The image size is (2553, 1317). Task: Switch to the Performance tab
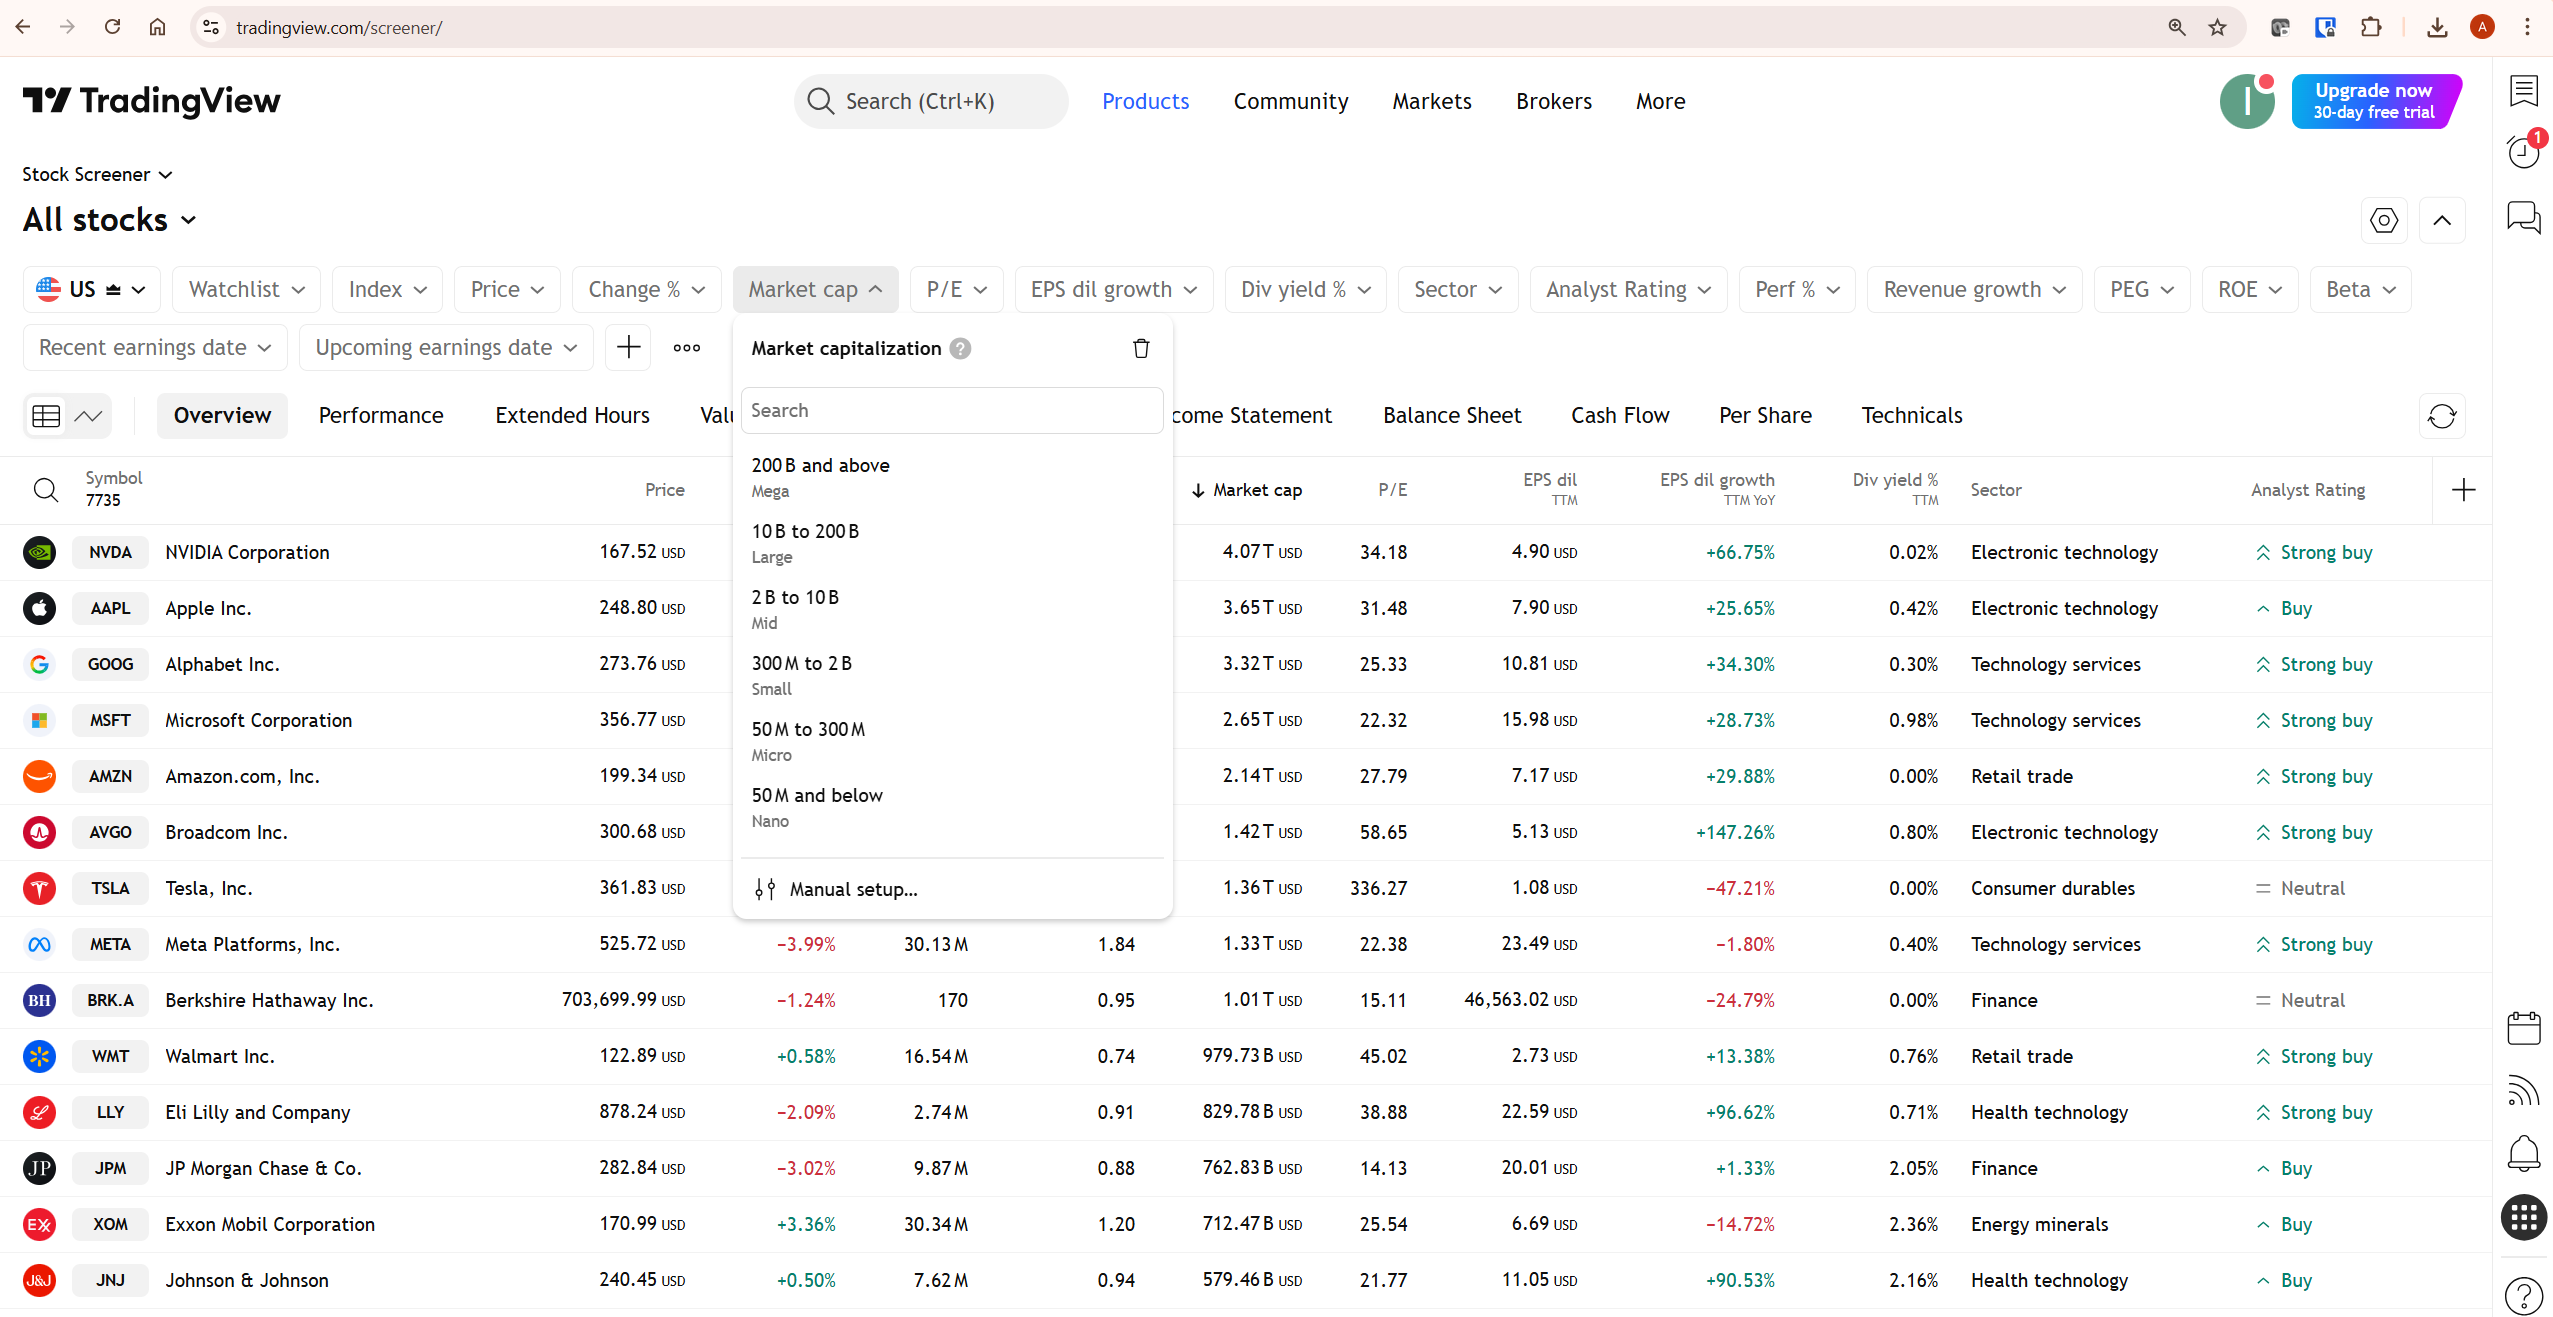380,415
